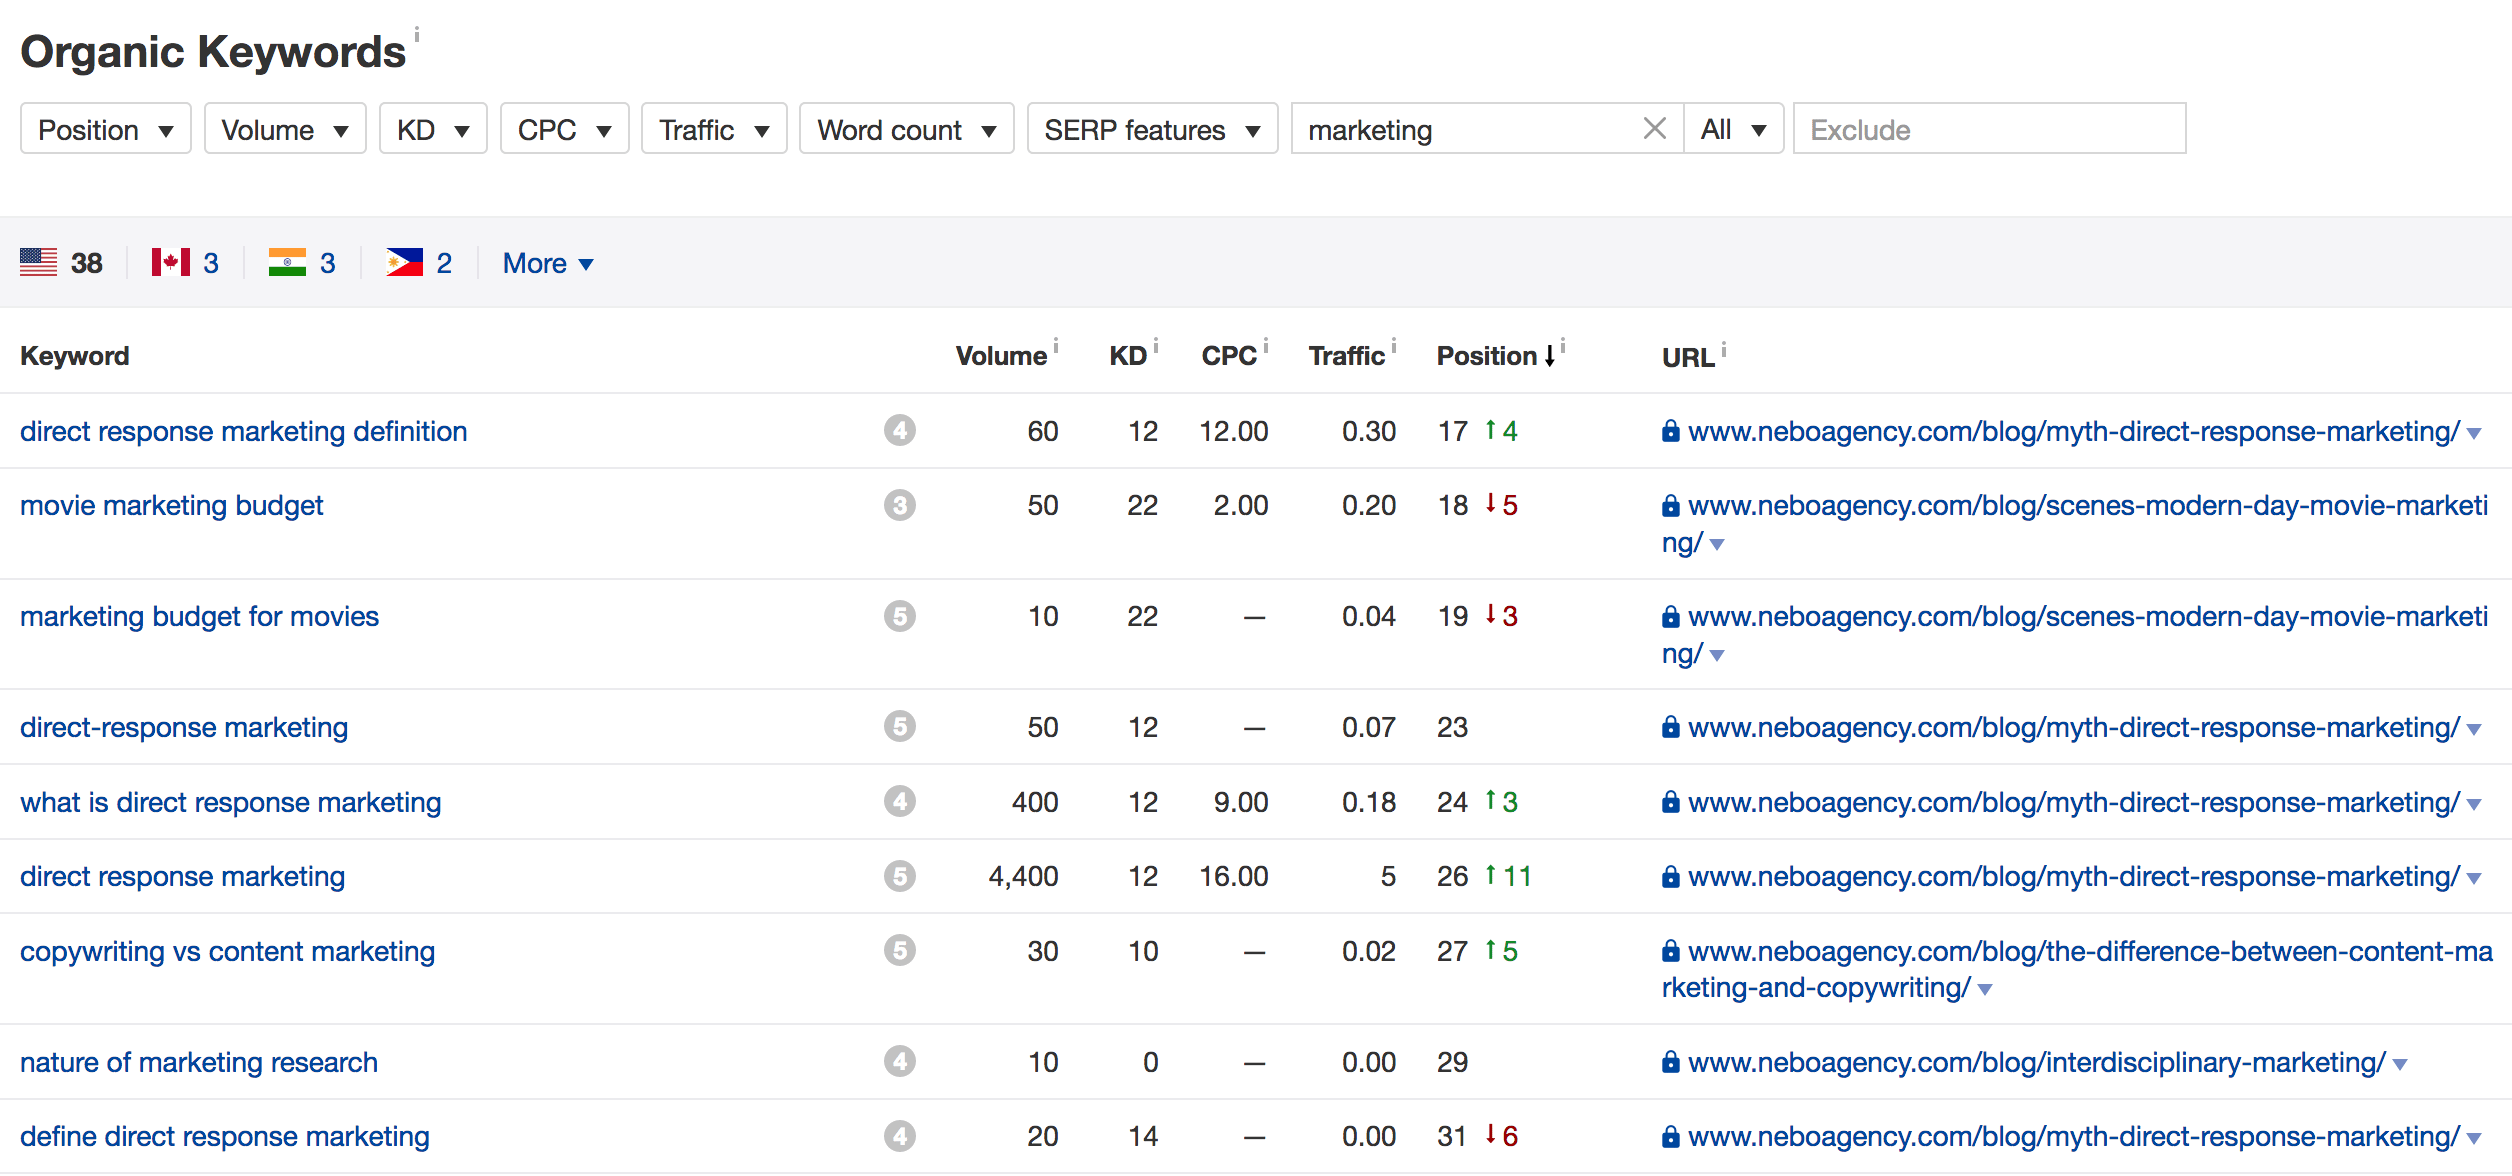Open keyword 'copywriting vs content marketing'
This screenshot has height=1176, width=2512.
[227, 951]
